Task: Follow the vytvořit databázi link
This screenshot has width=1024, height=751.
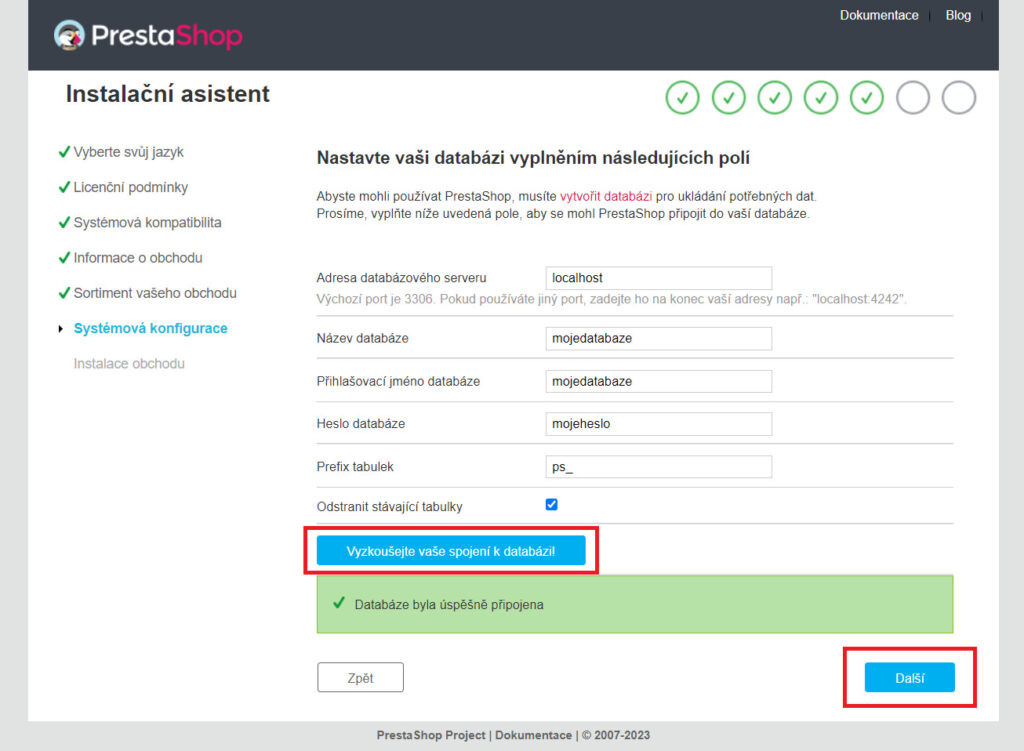Action: 606,196
